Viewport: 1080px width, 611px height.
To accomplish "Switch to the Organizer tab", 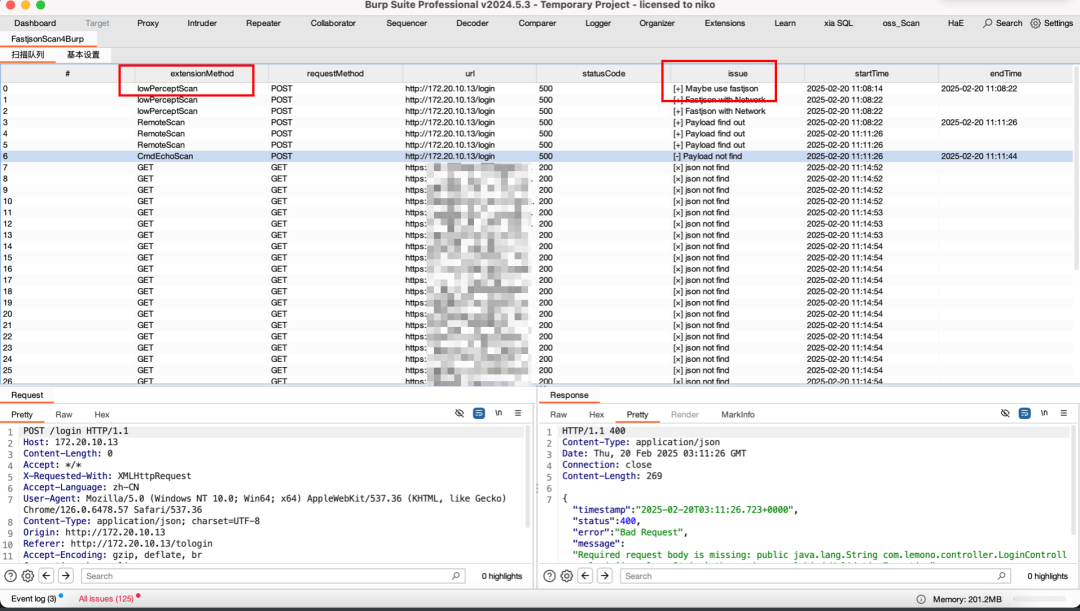I will 656,23.
